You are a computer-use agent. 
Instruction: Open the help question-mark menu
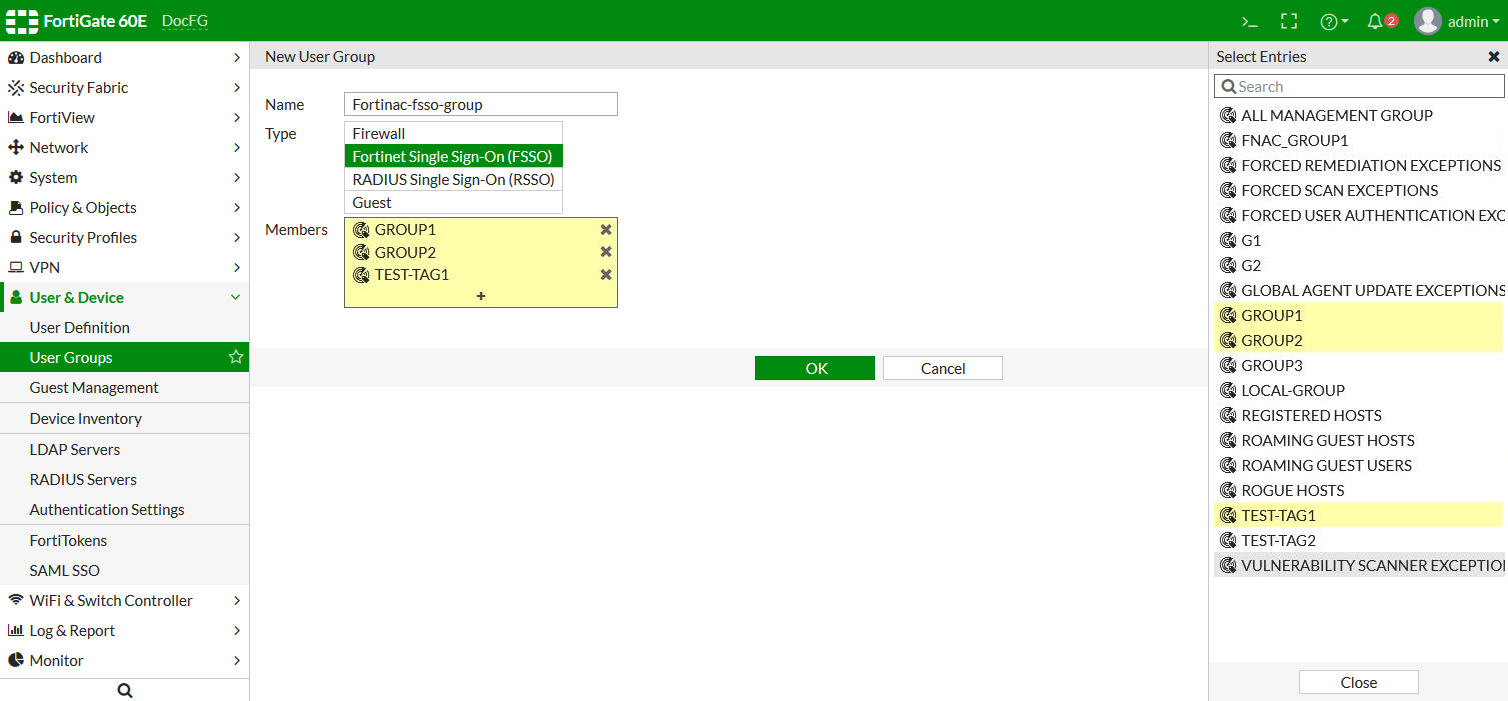1334,21
